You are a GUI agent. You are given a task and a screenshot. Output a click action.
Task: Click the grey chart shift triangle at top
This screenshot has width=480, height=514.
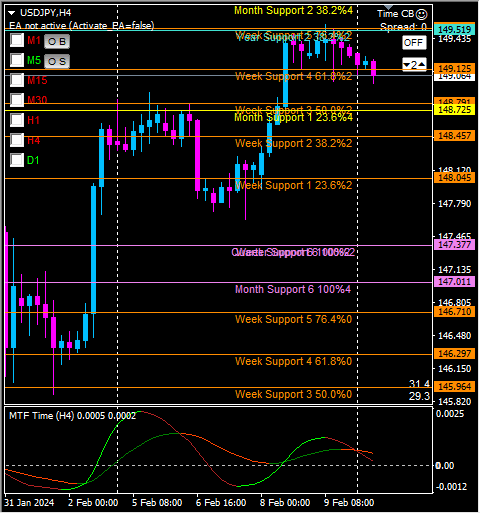point(388,7)
